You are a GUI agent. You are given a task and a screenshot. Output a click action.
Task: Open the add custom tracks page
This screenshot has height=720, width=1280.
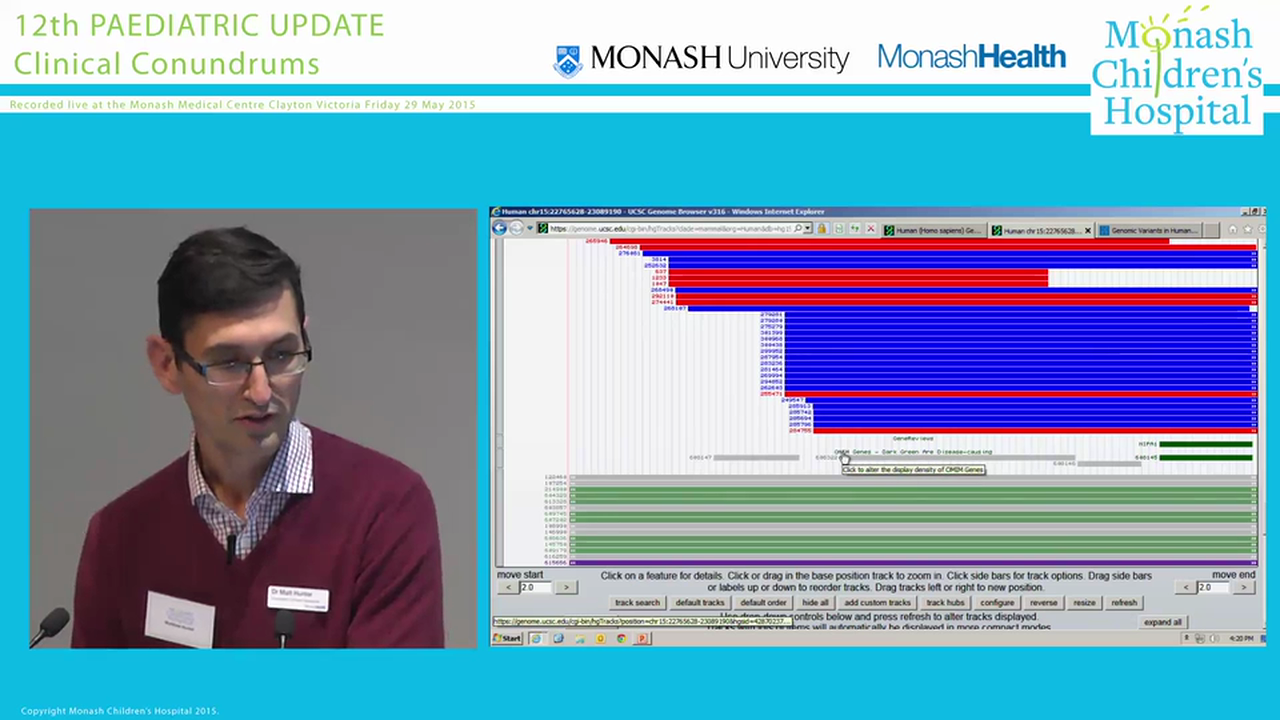878,602
